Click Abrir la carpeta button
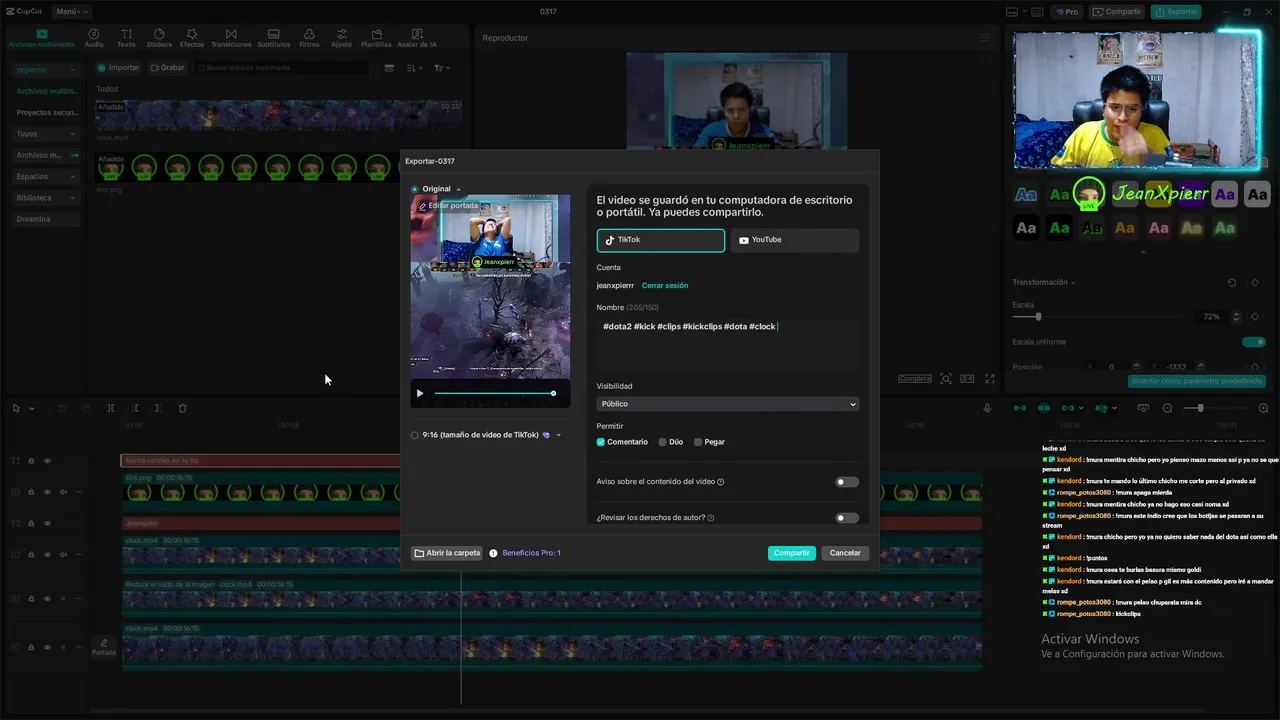The image size is (1280, 720). [x=447, y=553]
